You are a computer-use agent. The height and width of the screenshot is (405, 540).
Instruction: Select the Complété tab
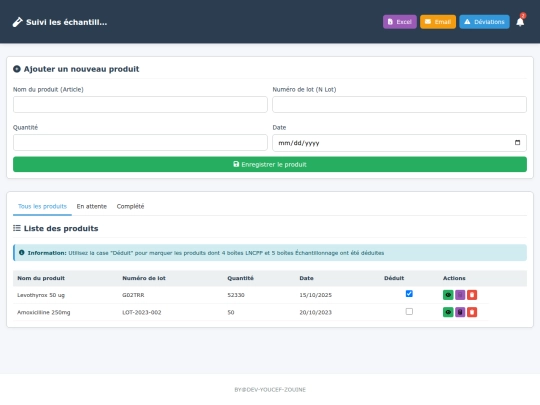130,207
